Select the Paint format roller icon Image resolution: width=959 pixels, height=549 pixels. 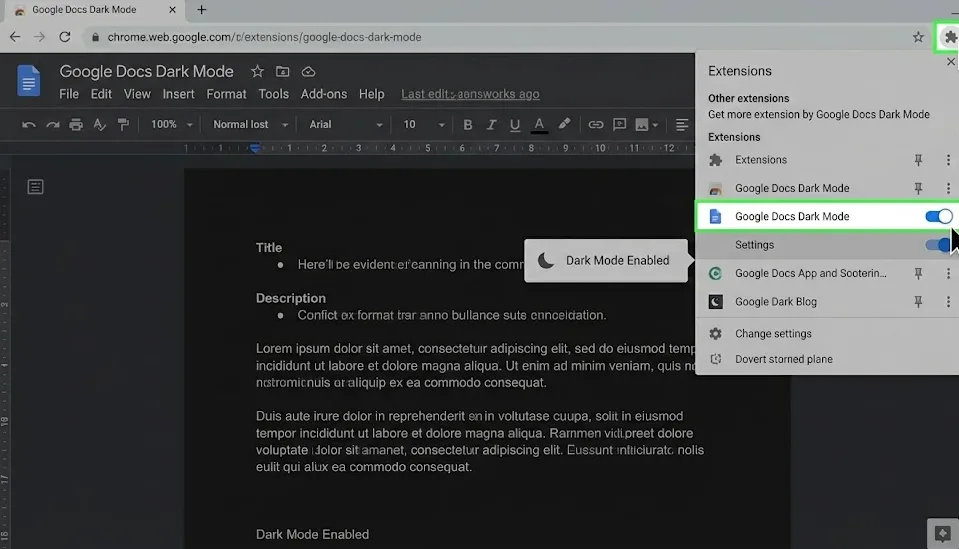tap(123, 125)
